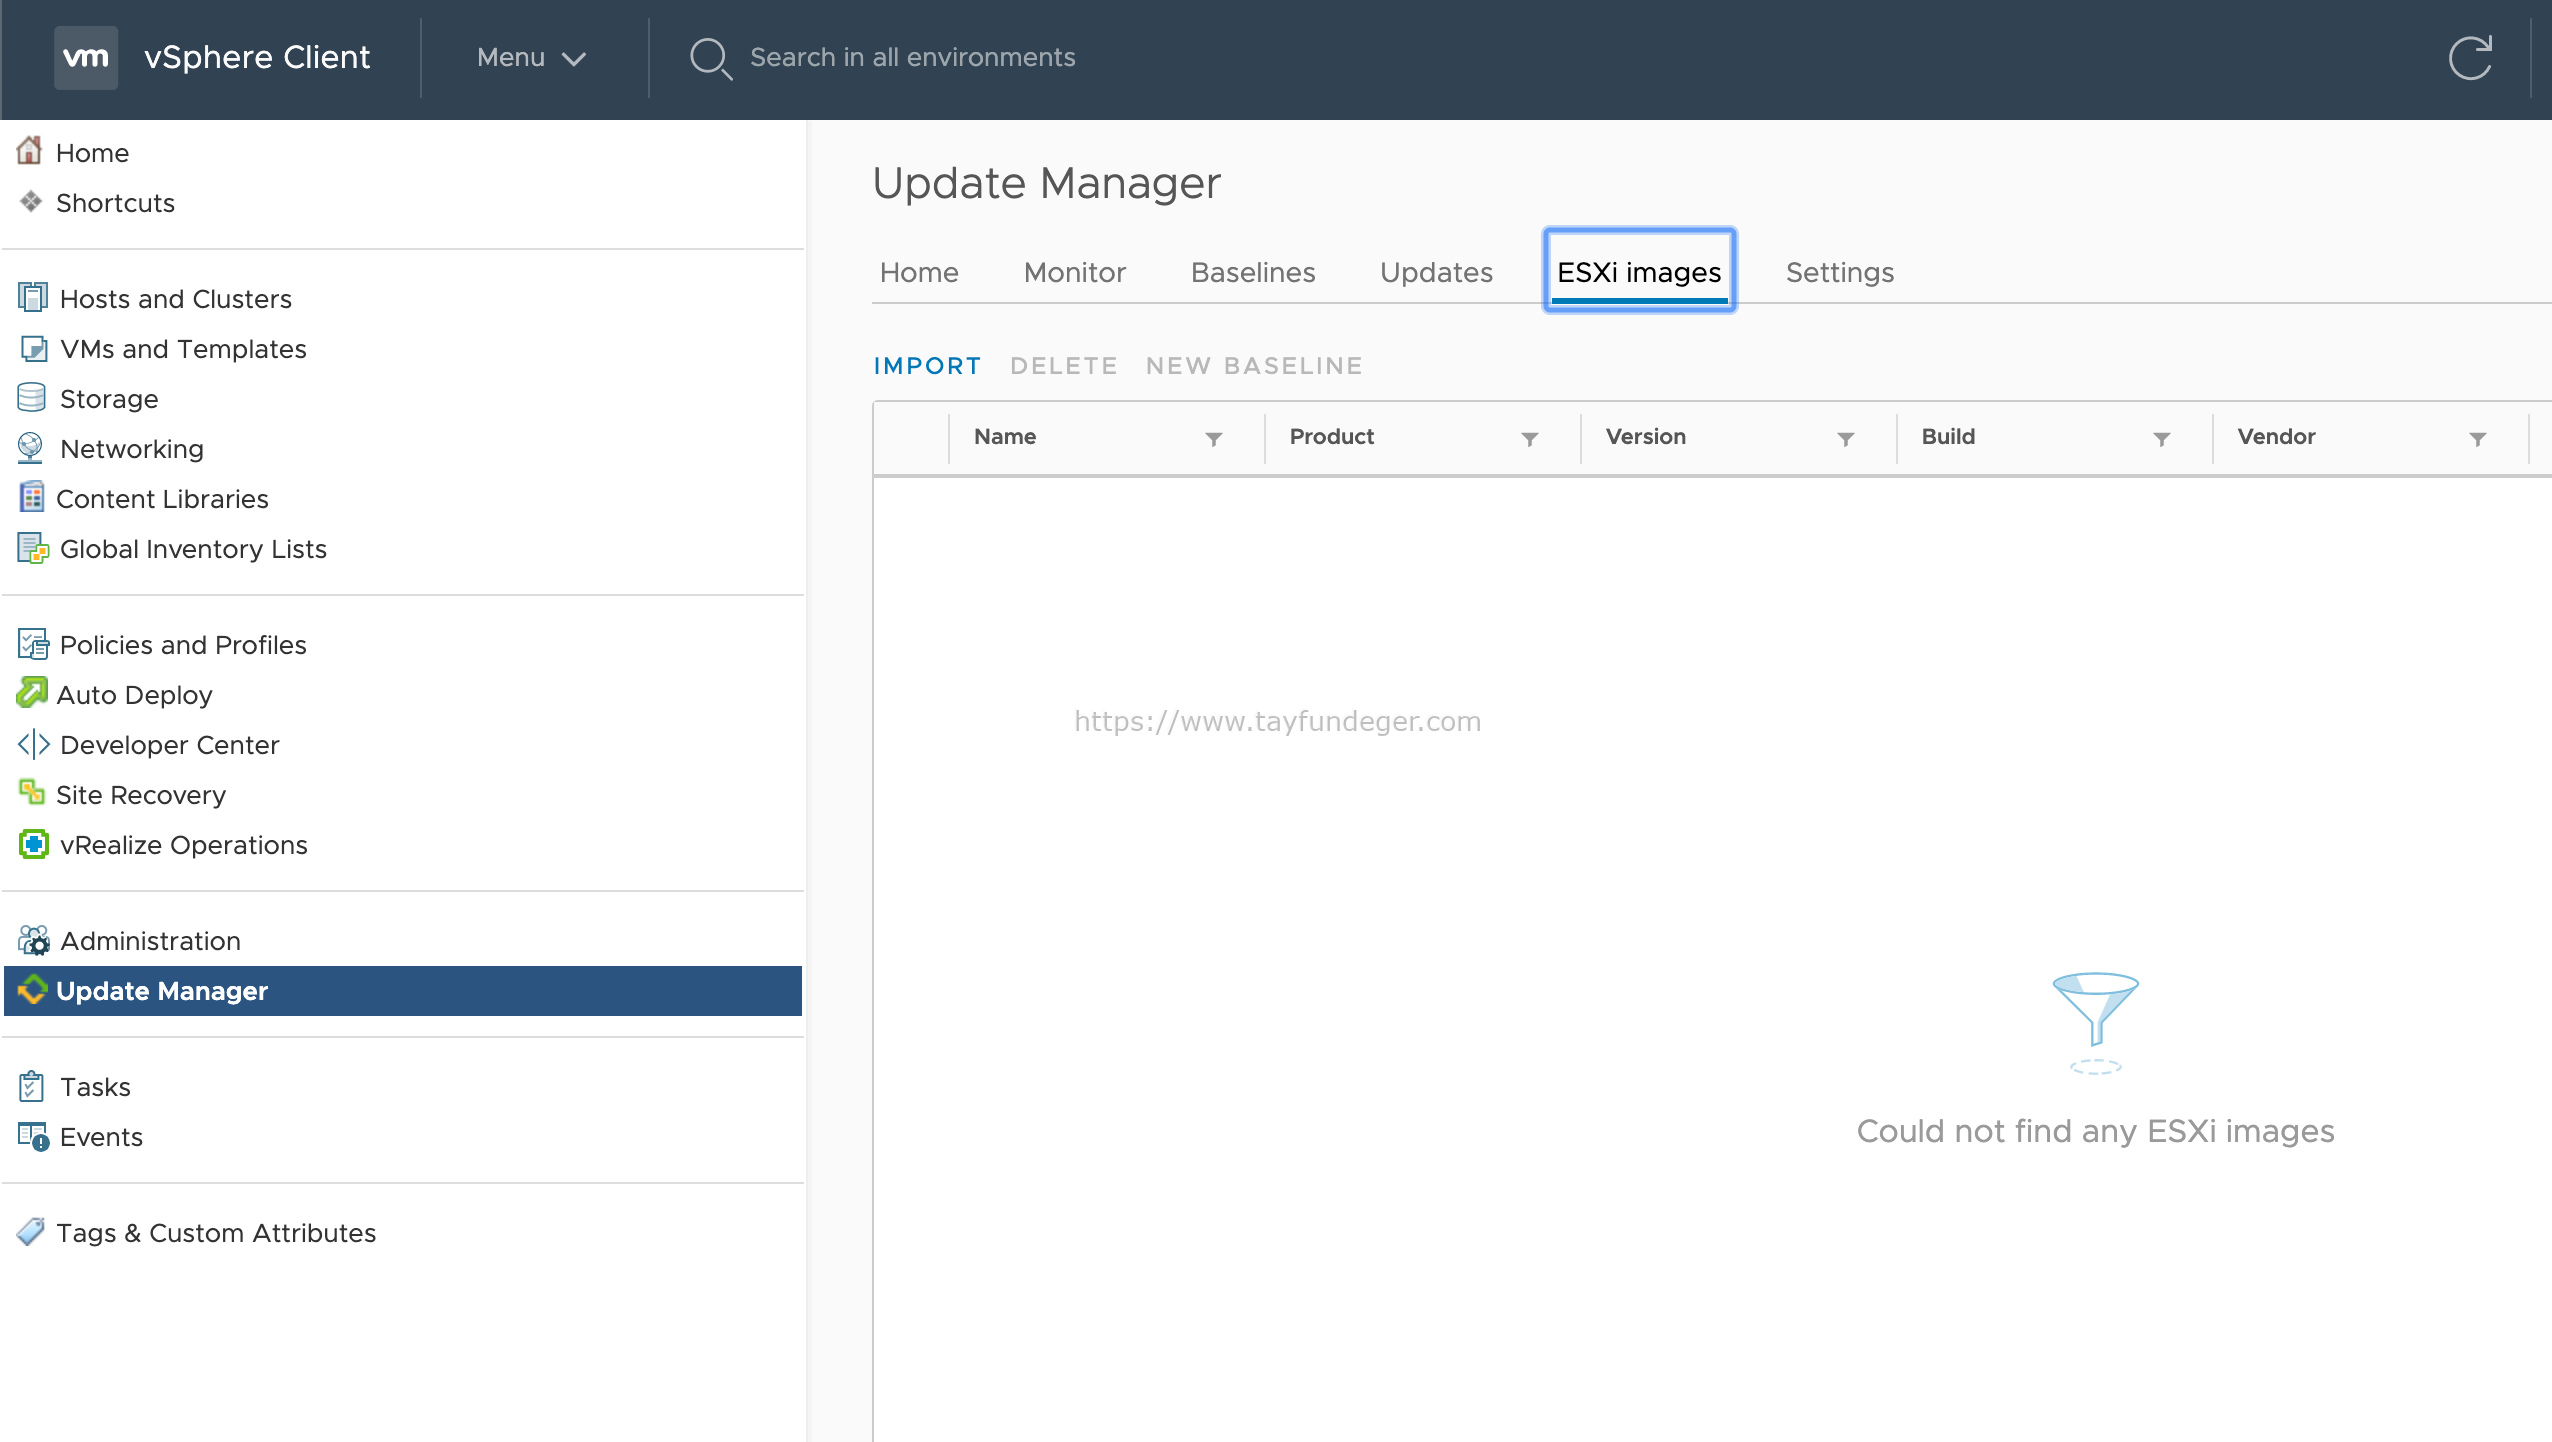
Task: Sort by the Build column header
Action: 1948,437
